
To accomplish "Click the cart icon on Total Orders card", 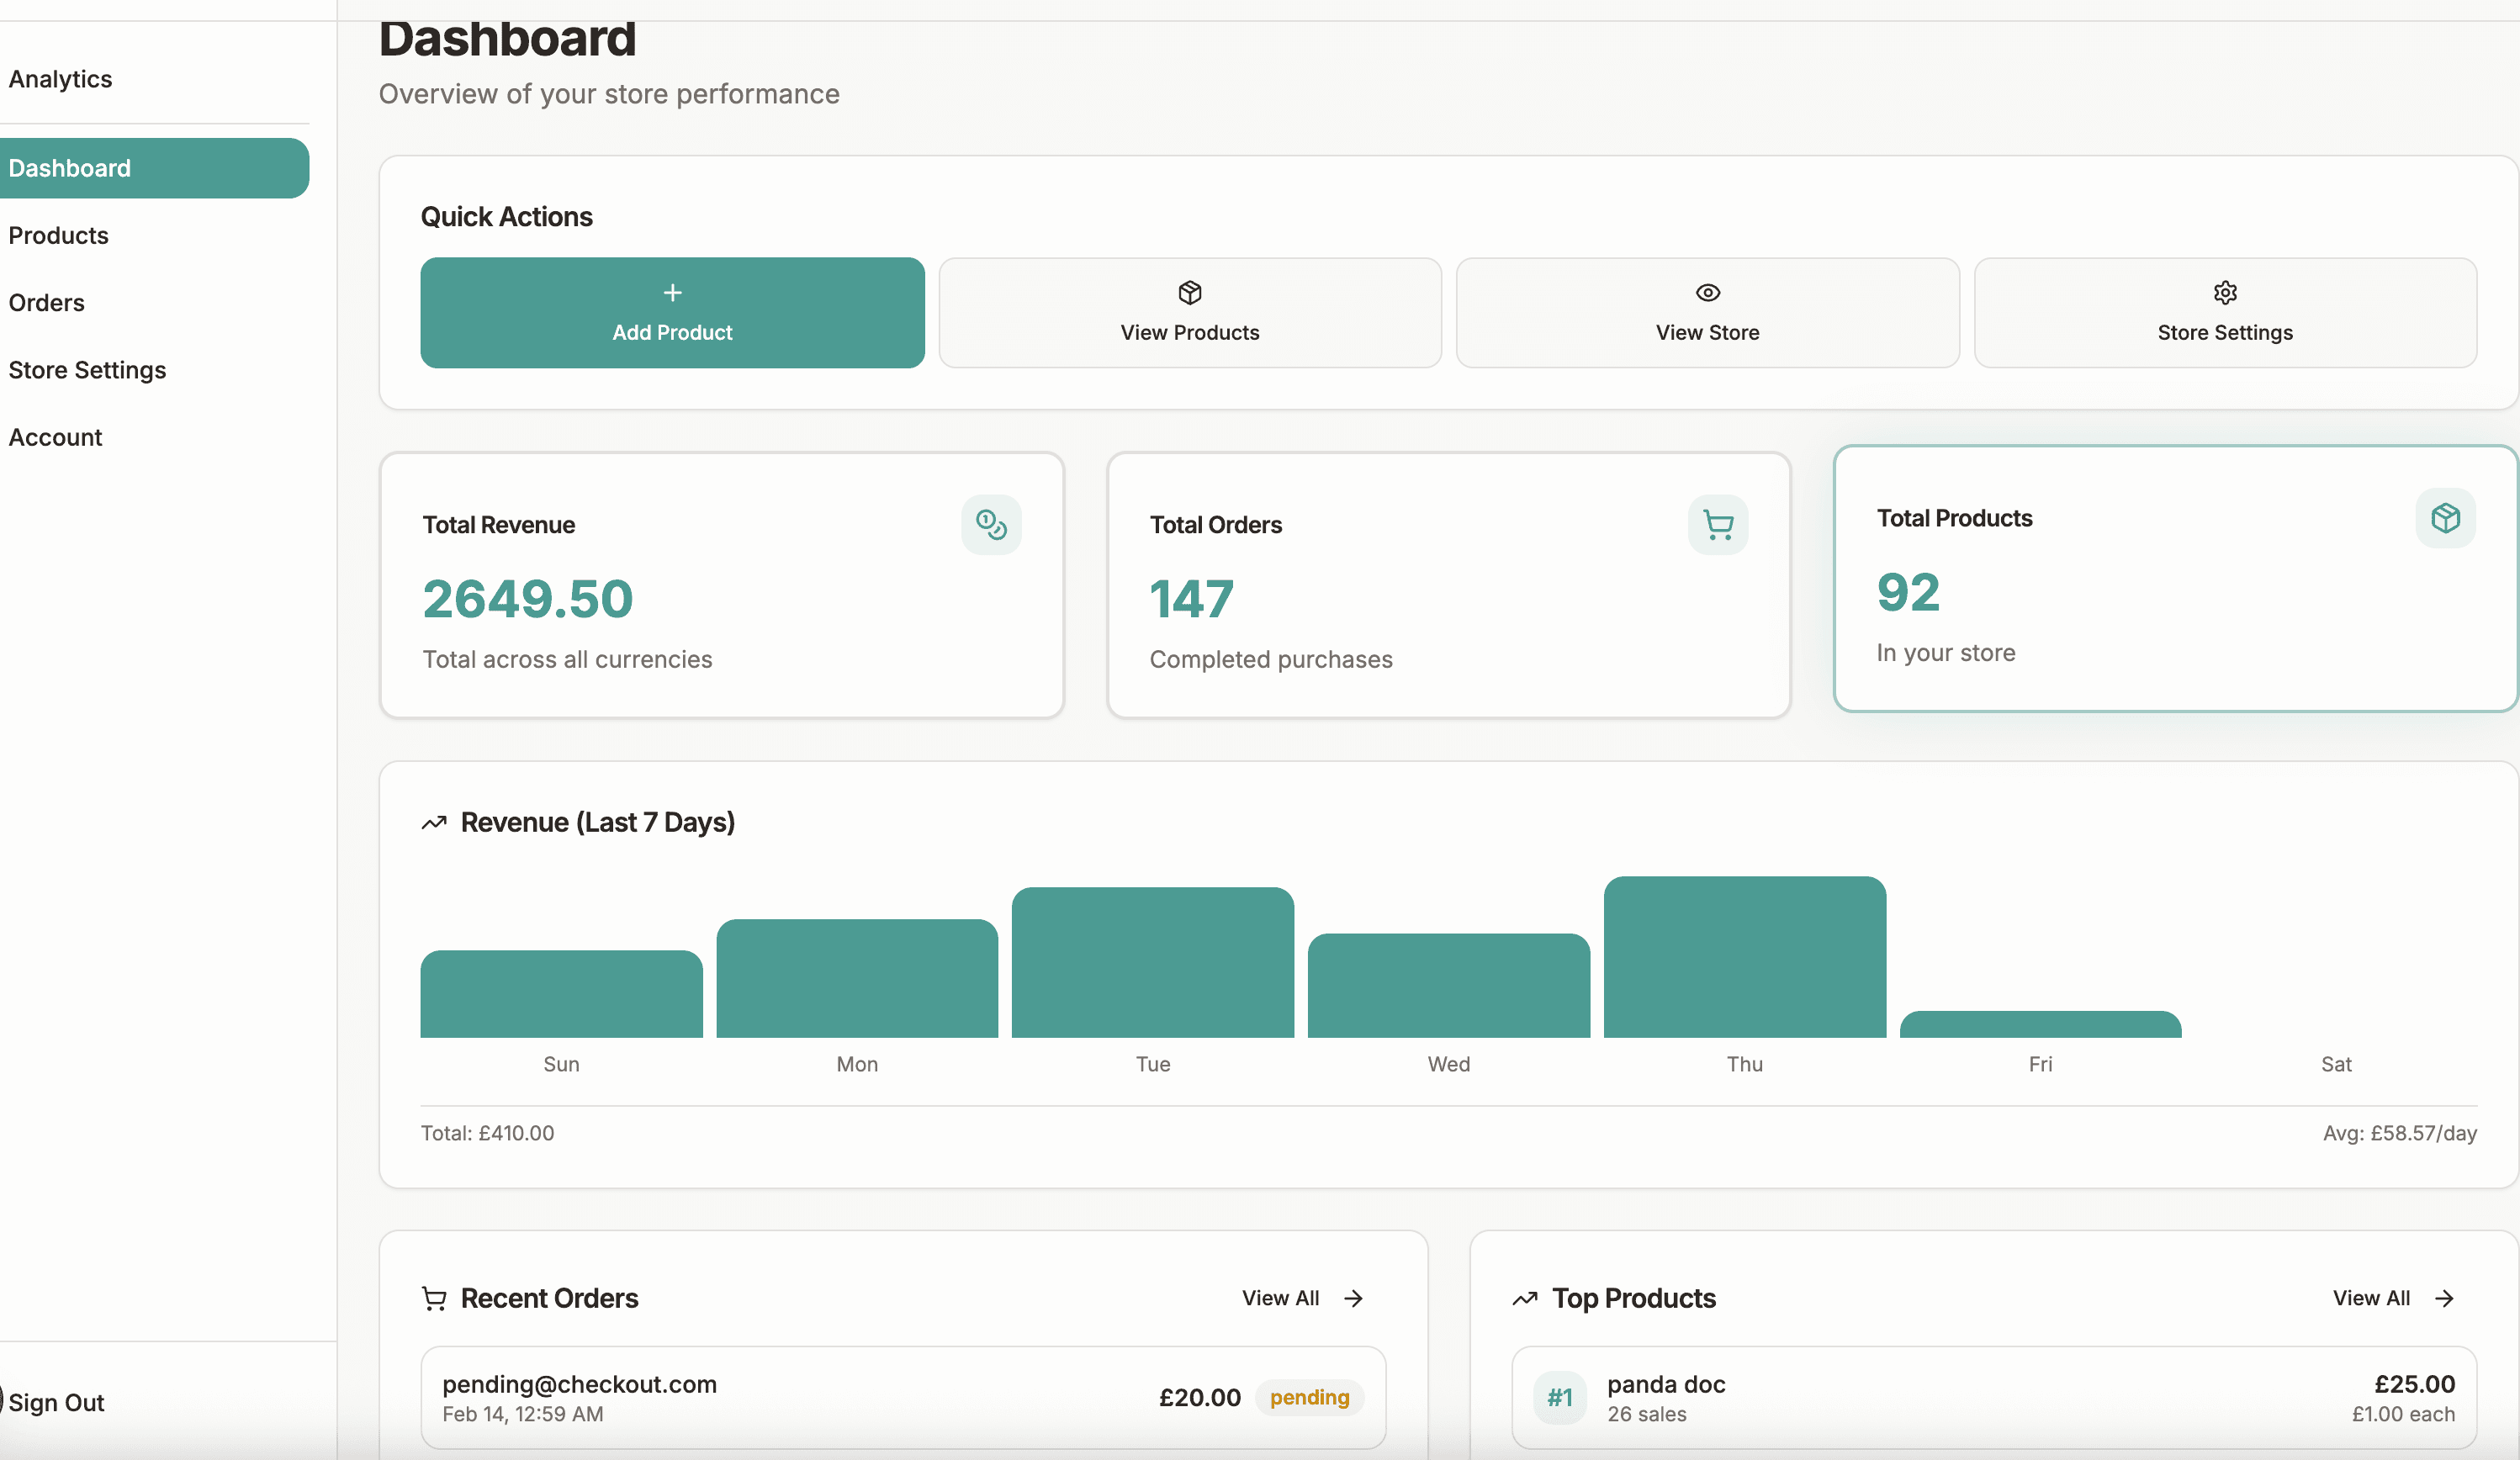I will pos(1718,524).
